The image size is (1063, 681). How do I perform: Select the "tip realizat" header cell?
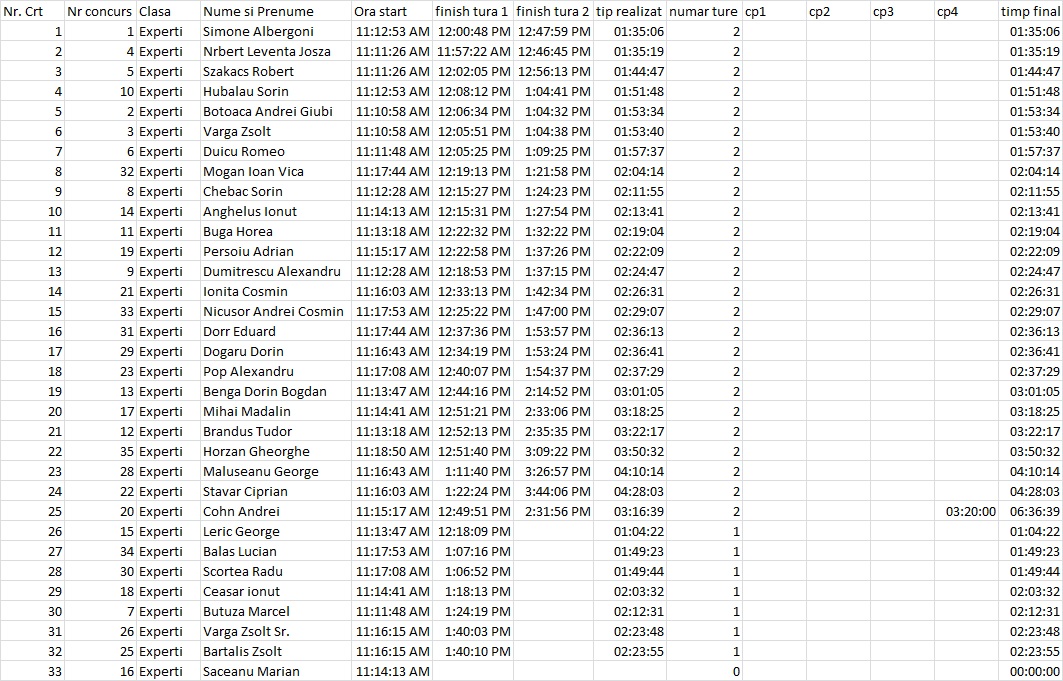click(x=629, y=11)
